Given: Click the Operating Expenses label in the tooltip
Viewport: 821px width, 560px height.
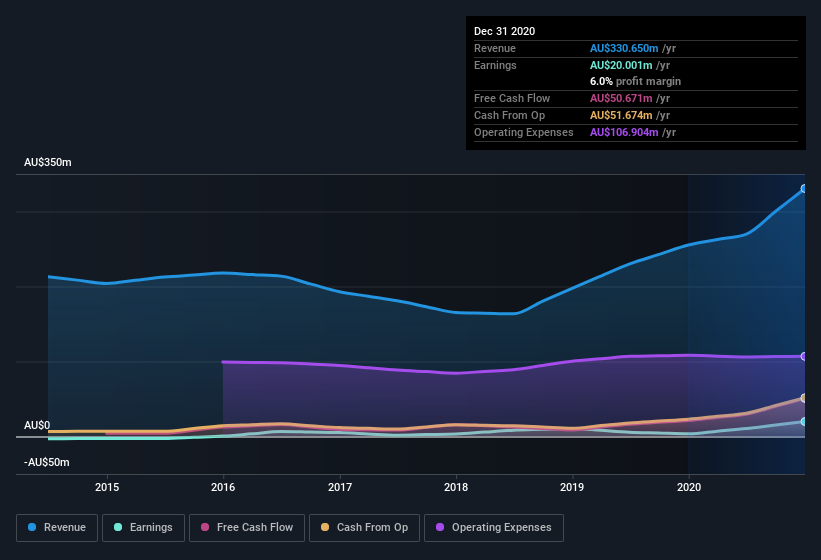Looking at the screenshot, I should coord(524,132).
